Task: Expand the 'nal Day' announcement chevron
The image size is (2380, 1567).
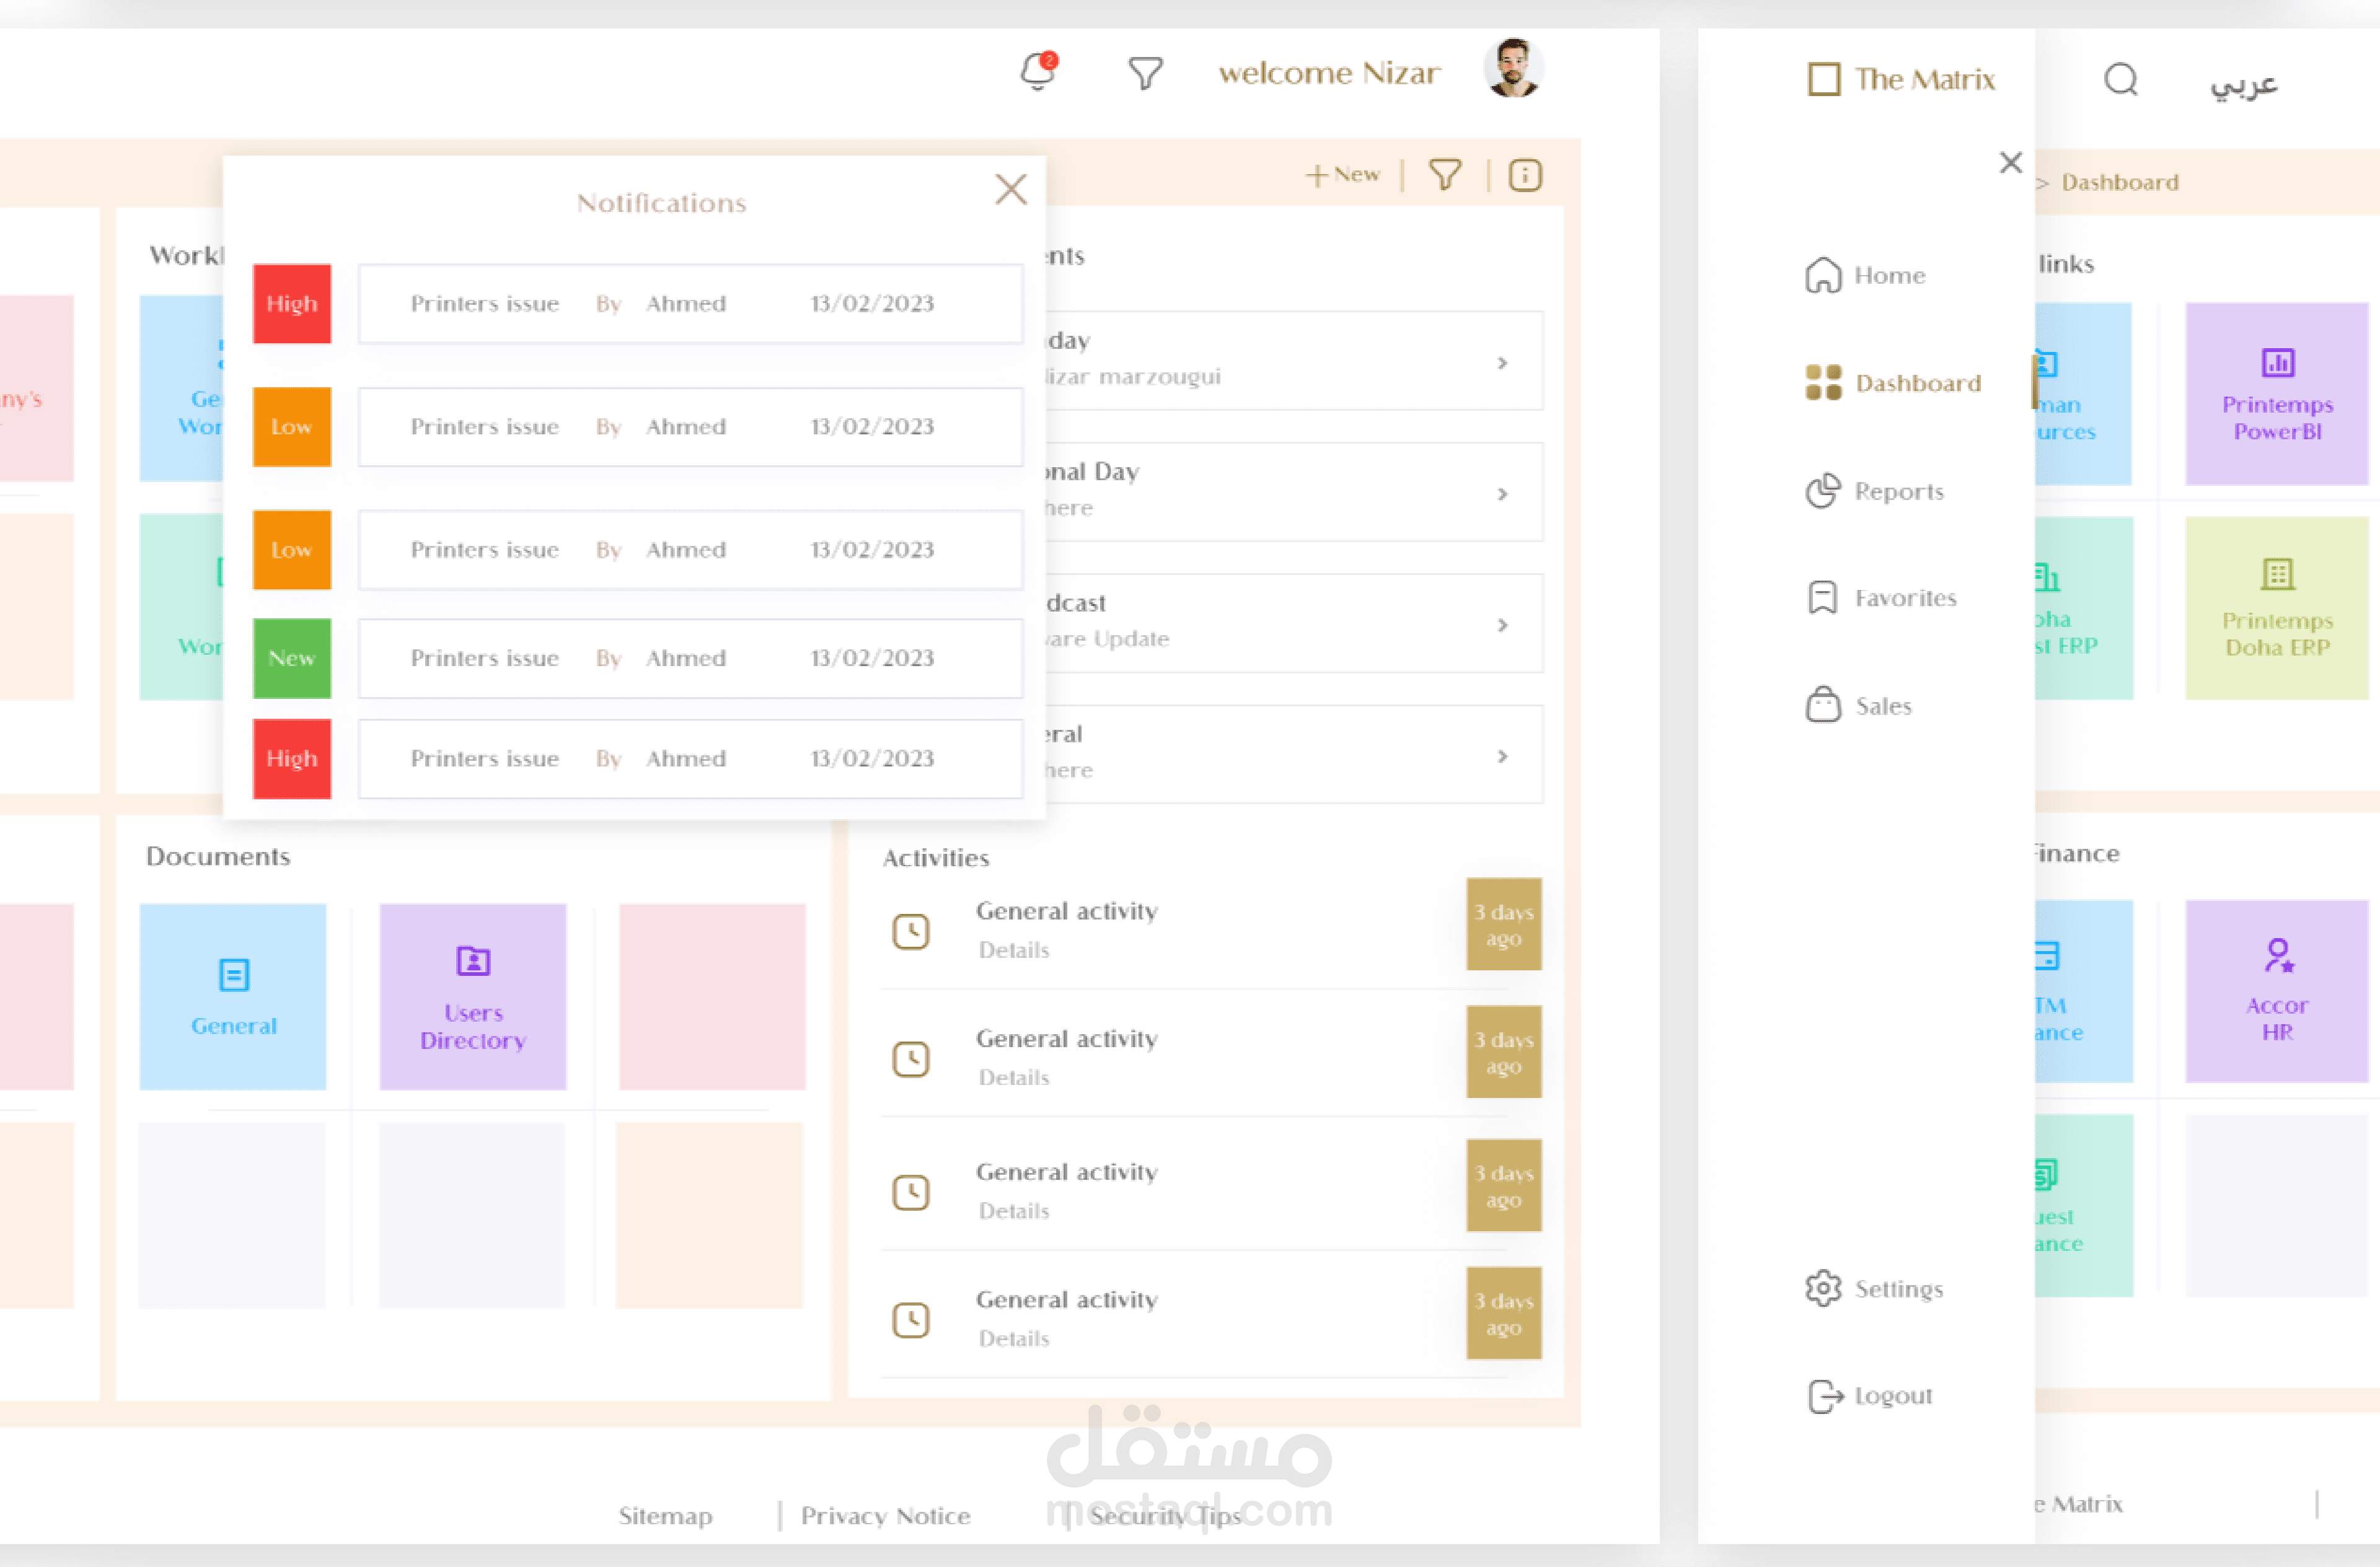Action: coord(1502,494)
